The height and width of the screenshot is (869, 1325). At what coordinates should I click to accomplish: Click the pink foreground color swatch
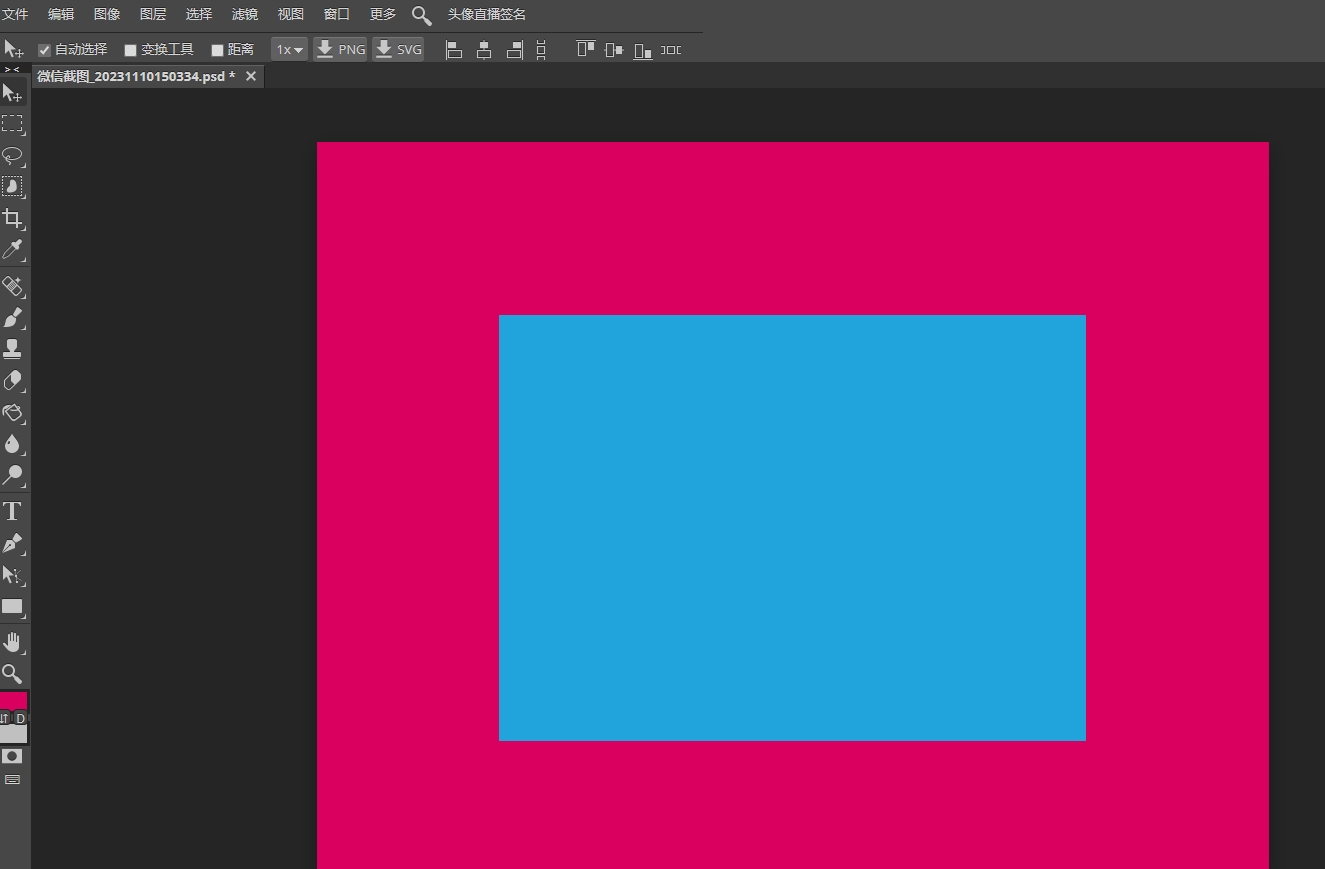(x=13, y=700)
